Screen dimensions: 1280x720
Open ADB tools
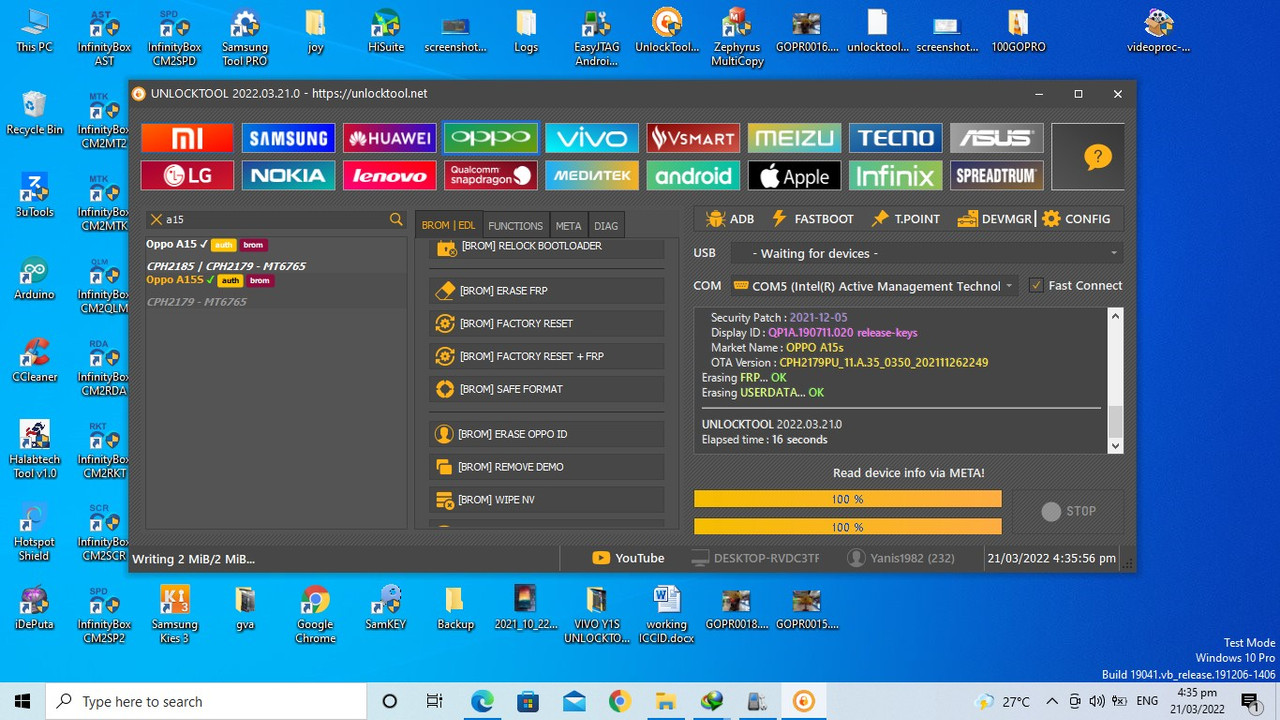(729, 218)
